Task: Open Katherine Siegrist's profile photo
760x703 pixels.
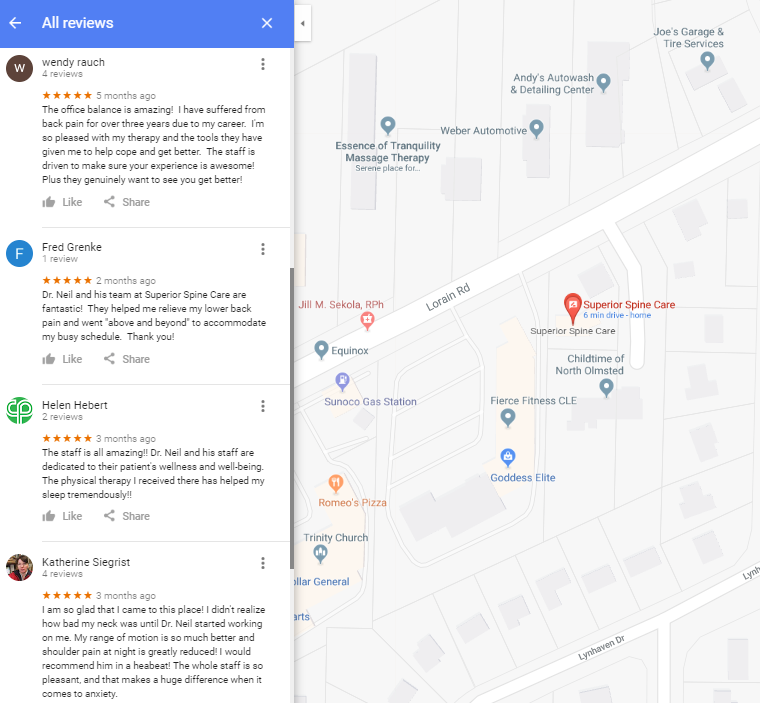Action: point(19,567)
